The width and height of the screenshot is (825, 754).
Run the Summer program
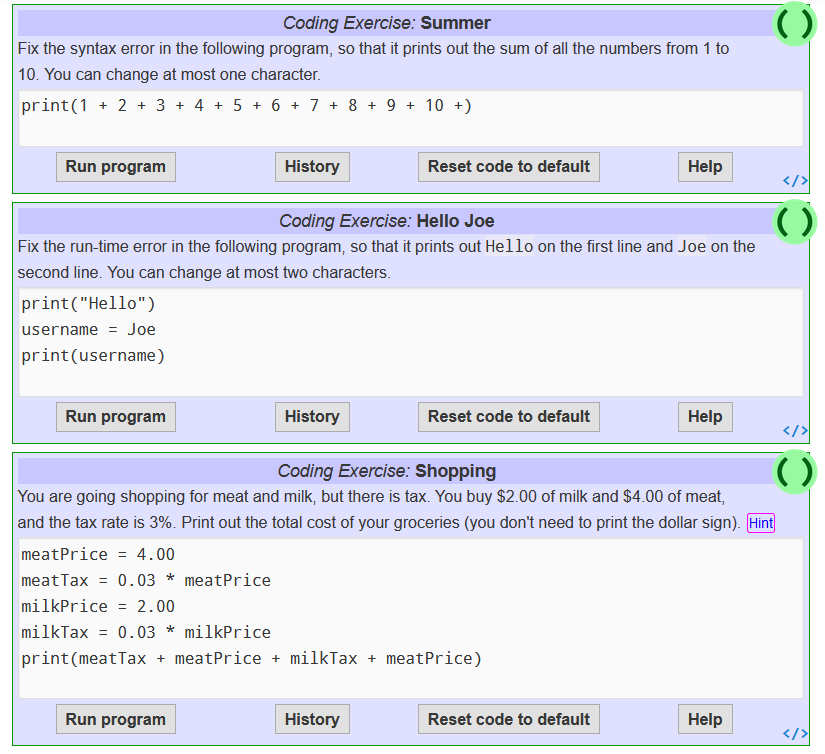coord(115,166)
